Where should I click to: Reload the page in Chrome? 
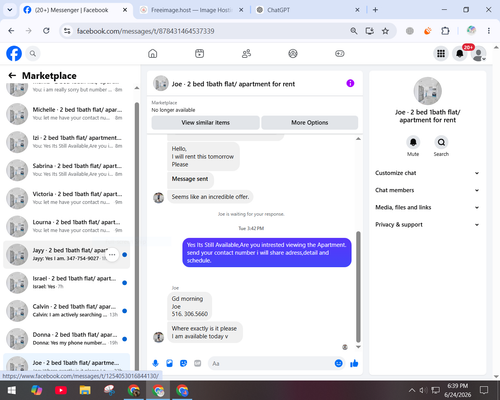(x=46, y=31)
